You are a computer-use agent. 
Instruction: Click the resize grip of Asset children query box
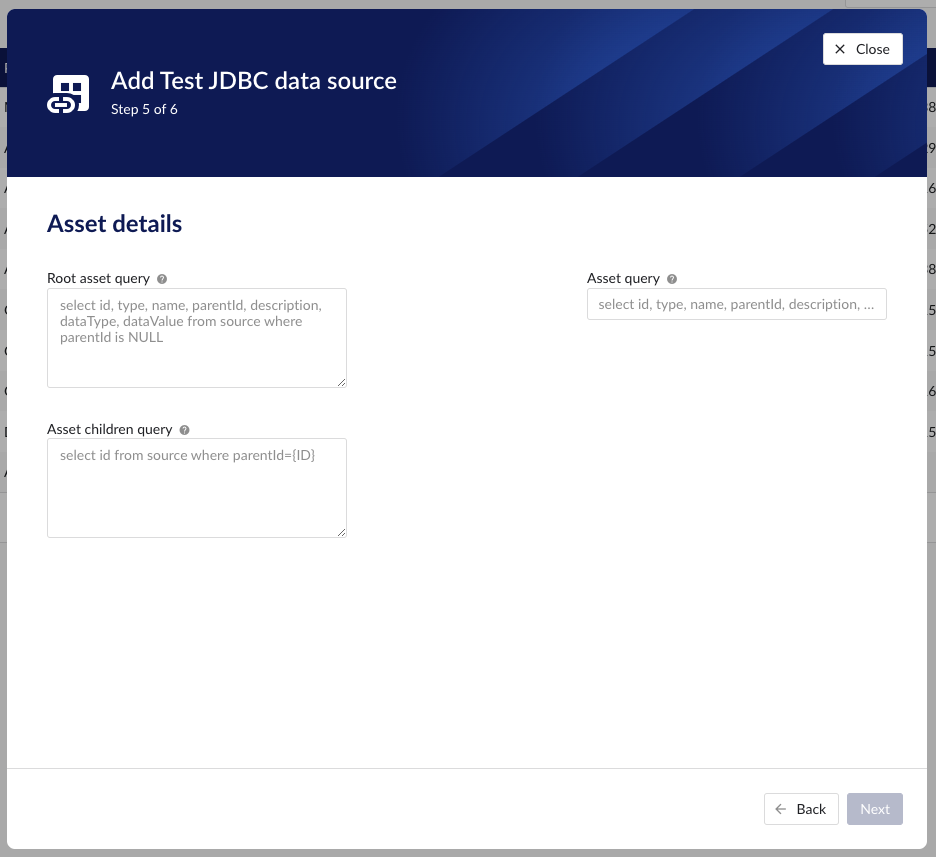(x=343, y=532)
